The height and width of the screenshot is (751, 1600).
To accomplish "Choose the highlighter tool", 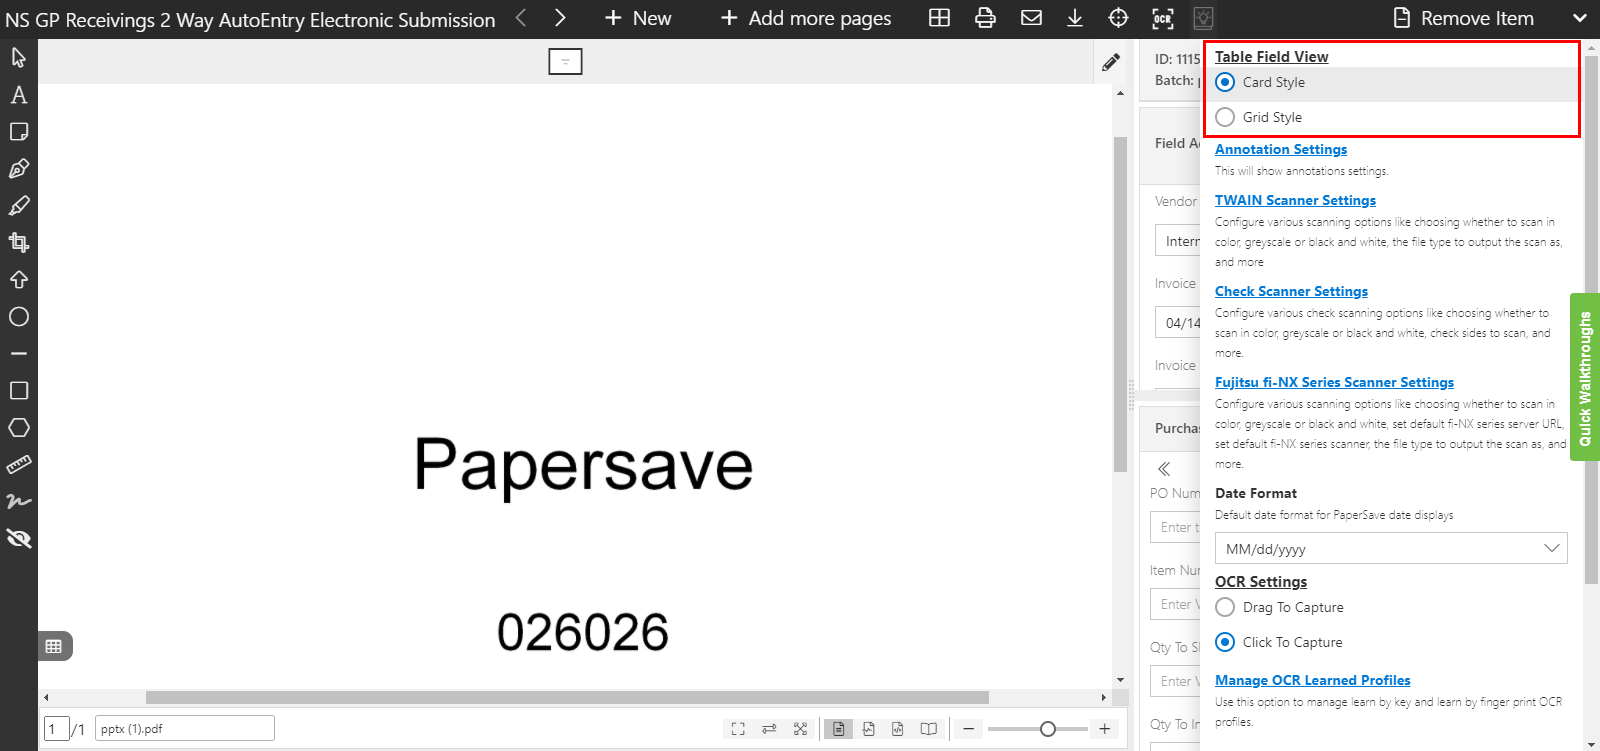I will click(19, 206).
